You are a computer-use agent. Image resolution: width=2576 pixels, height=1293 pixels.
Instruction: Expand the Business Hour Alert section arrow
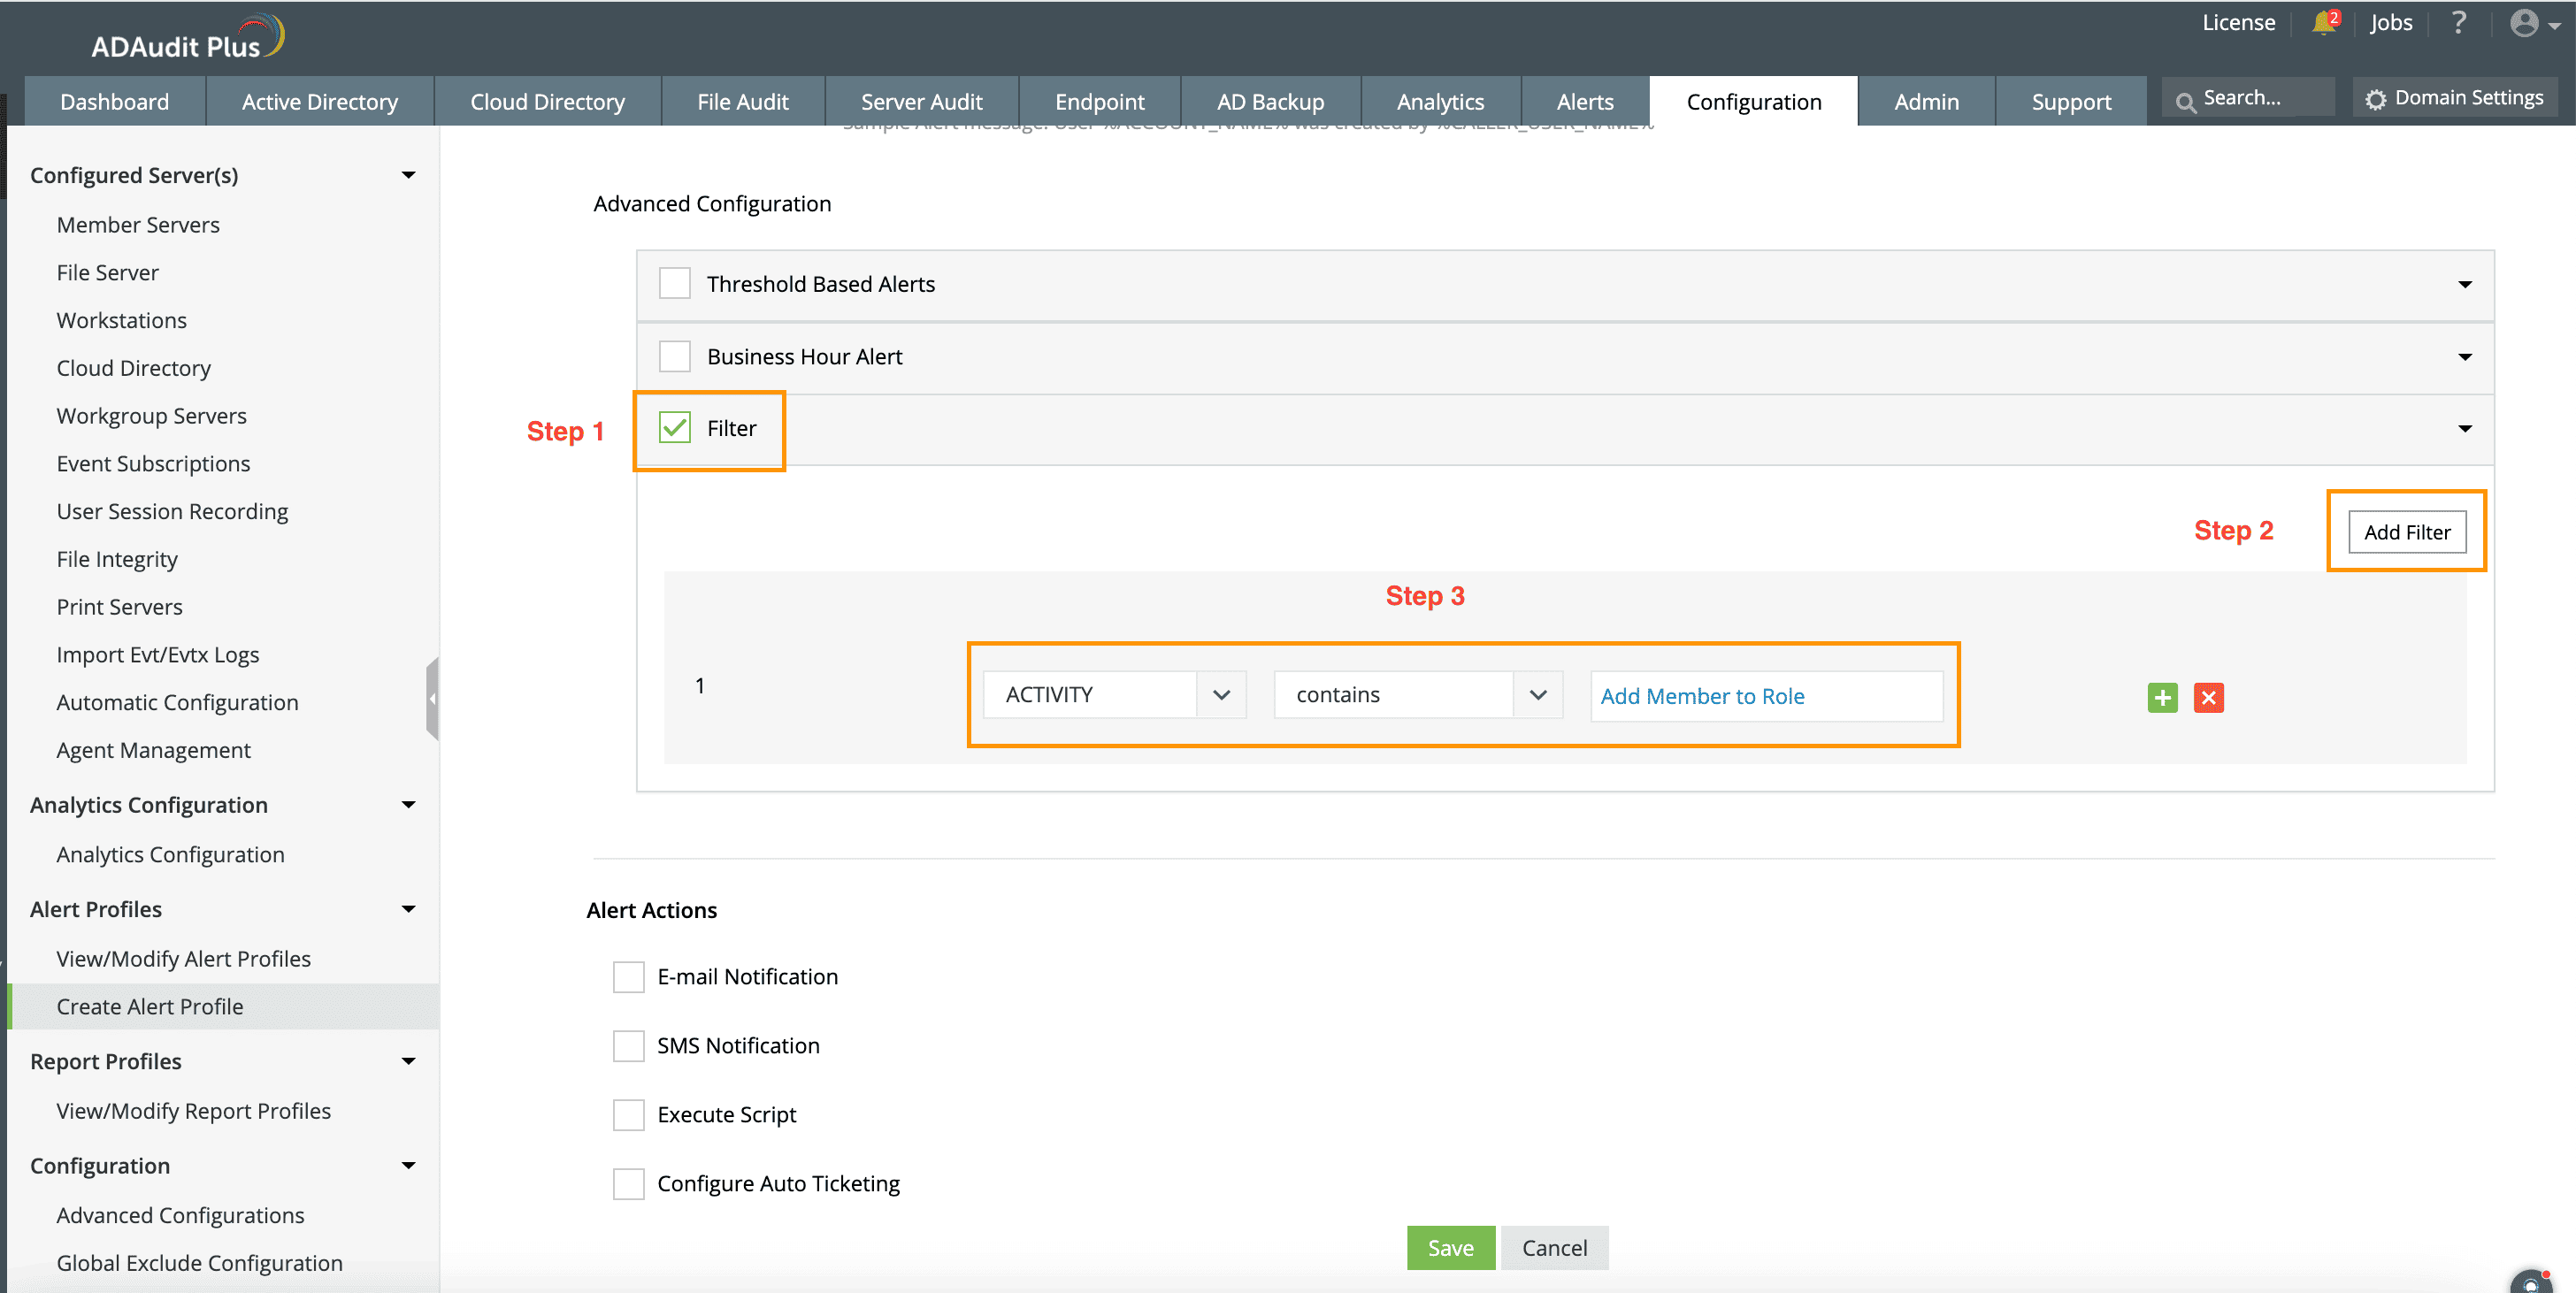click(x=2464, y=357)
